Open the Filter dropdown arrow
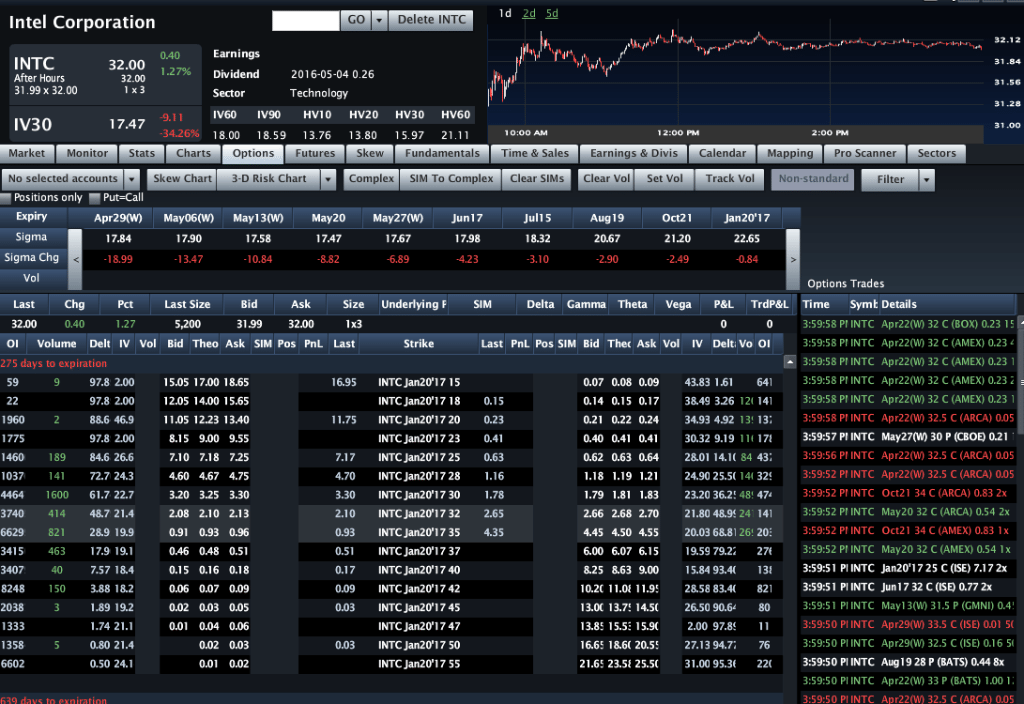 click(927, 180)
